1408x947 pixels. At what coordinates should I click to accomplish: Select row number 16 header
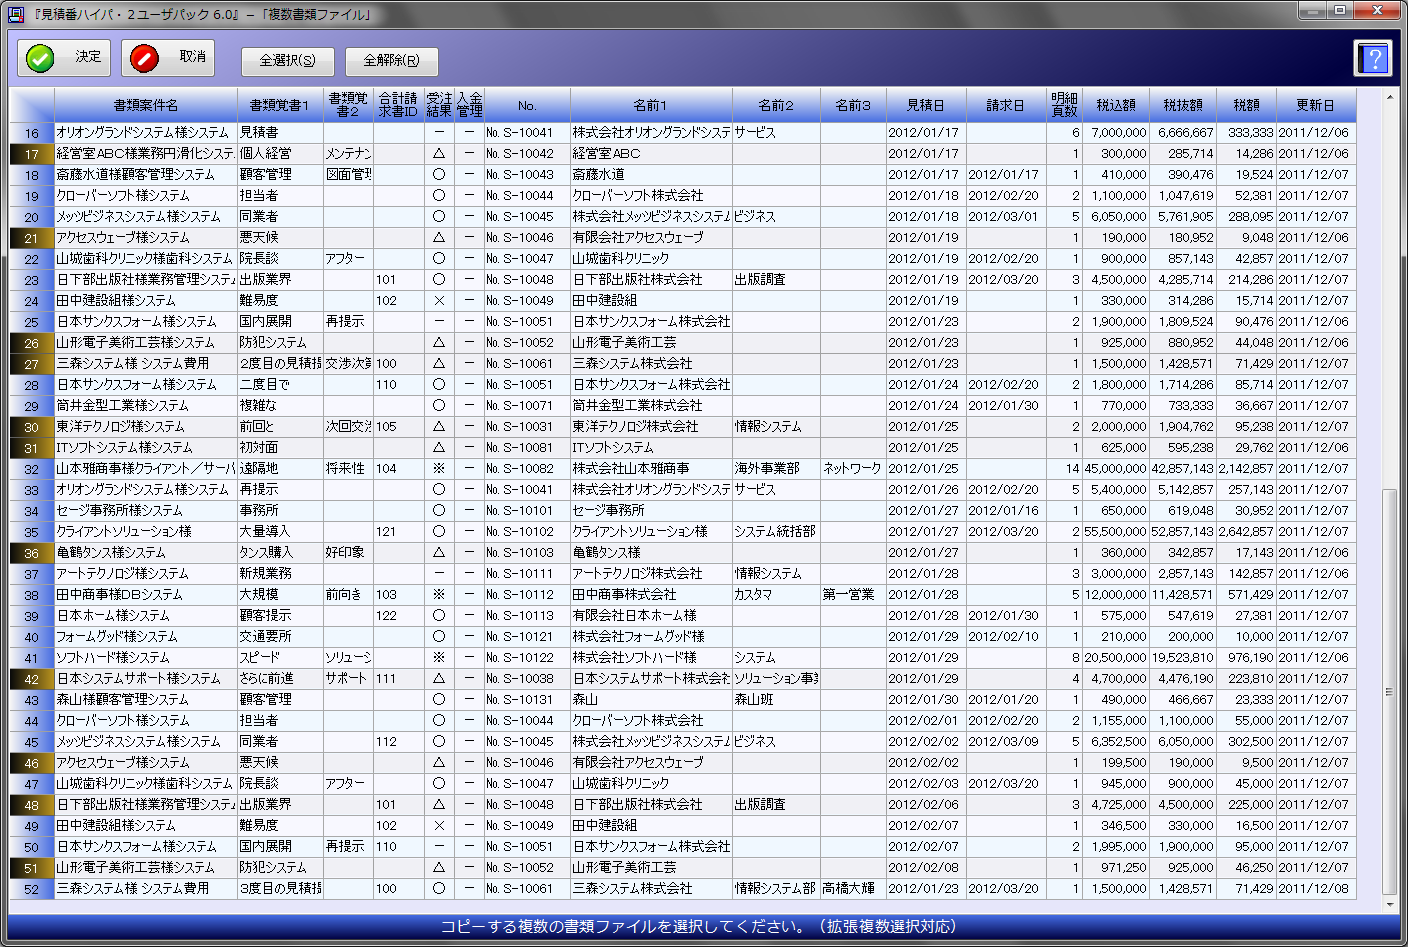click(x=32, y=133)
